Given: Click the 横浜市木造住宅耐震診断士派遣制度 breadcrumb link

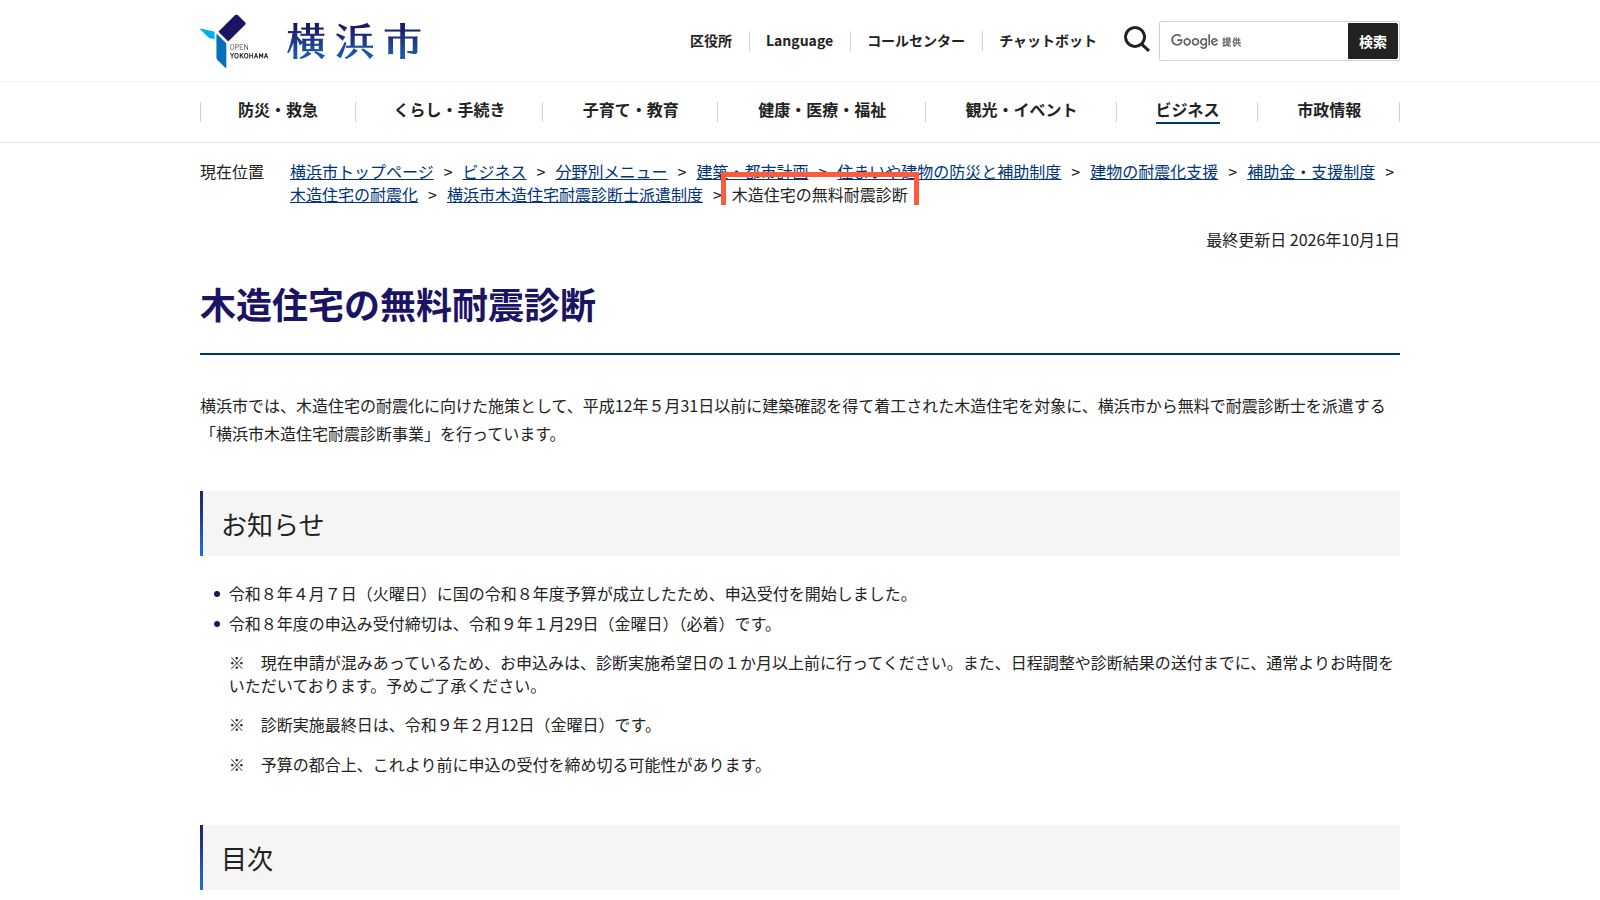Looking at the screenshot, I should point(575,195).
